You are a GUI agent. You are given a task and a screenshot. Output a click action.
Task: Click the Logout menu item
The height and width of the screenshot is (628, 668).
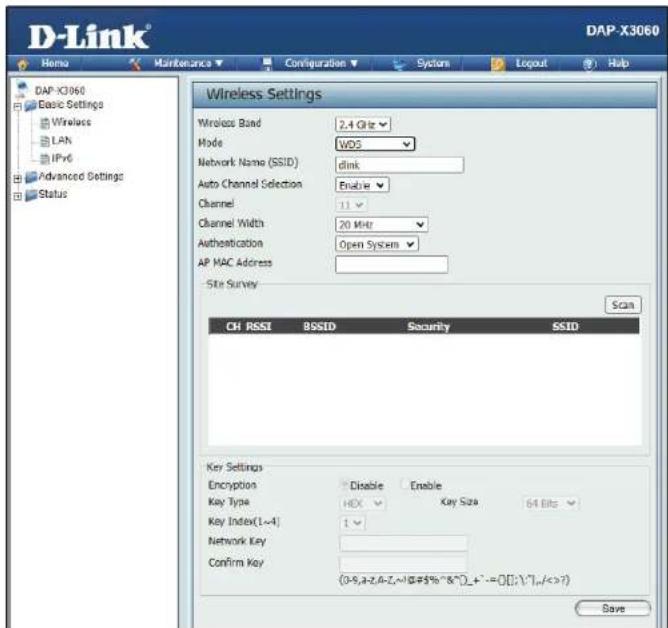531,63
